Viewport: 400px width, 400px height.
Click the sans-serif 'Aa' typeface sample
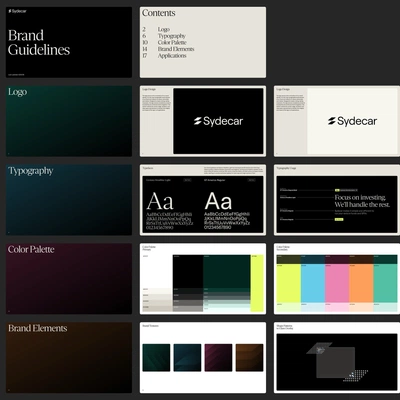click(x=218, y=201)
